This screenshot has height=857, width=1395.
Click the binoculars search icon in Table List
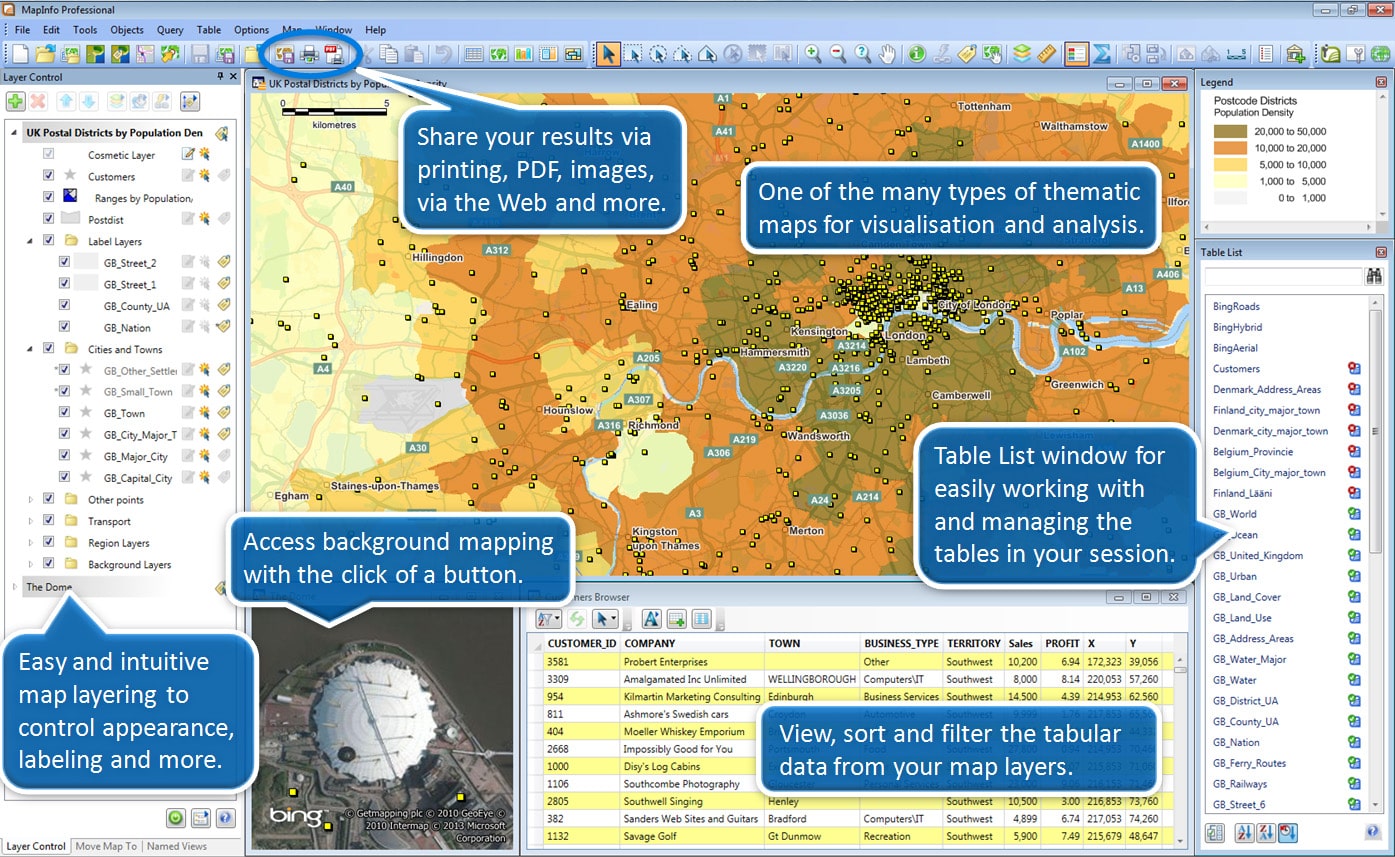(x=1374, y=276)
